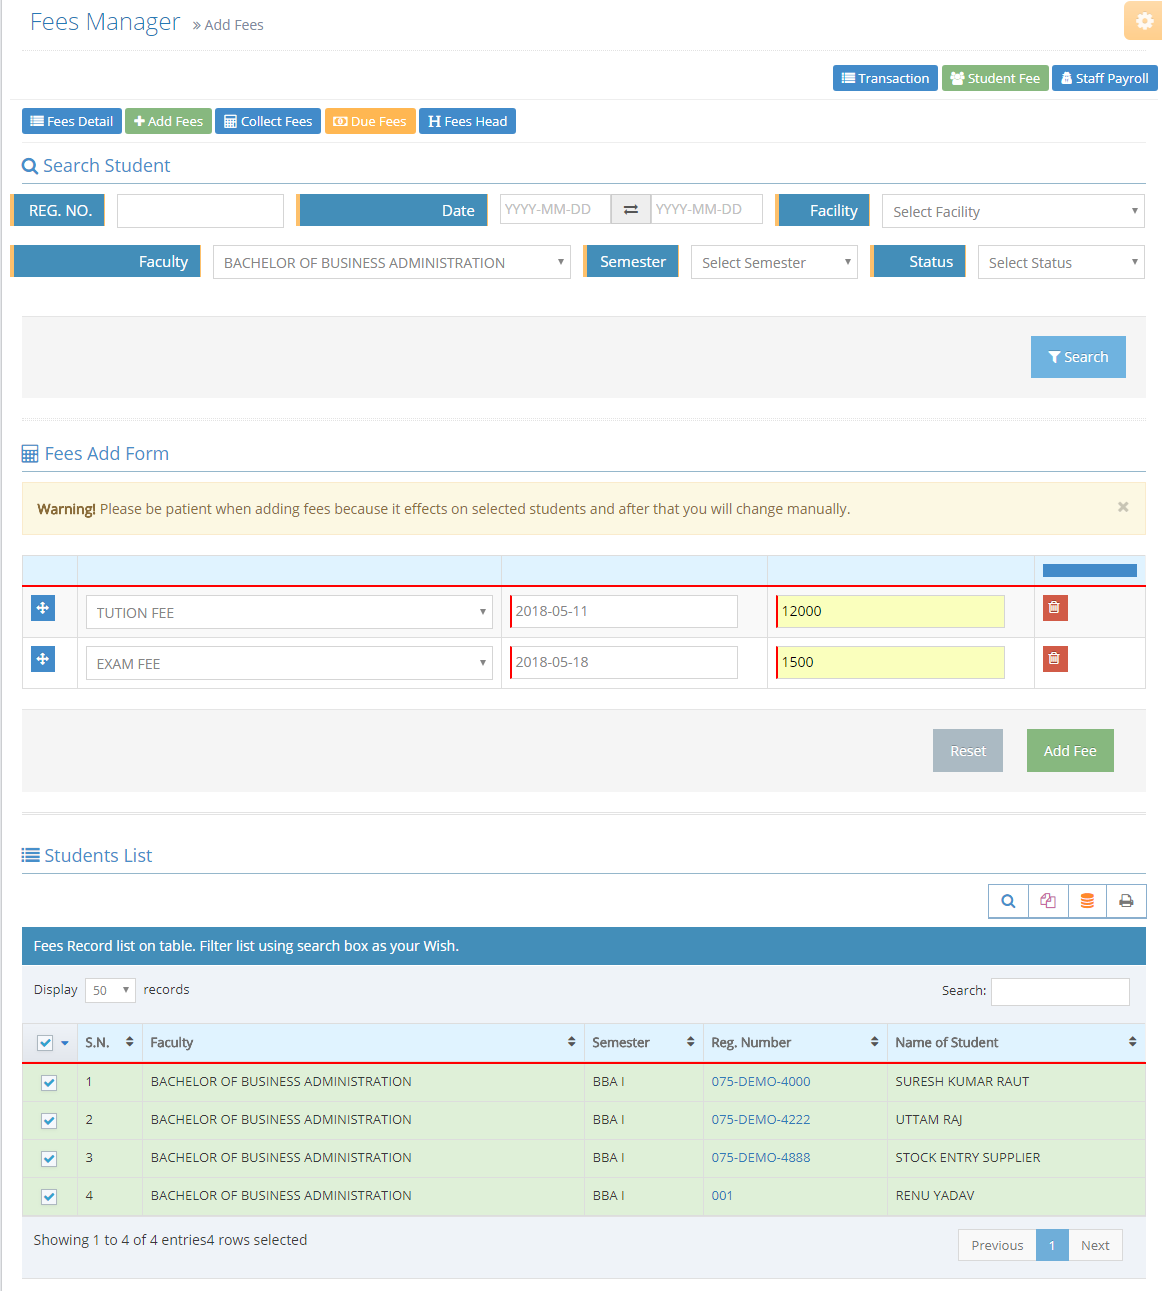Uncheck the checkbox for SURESH KUMAR RAUT

click(49, 1083)
